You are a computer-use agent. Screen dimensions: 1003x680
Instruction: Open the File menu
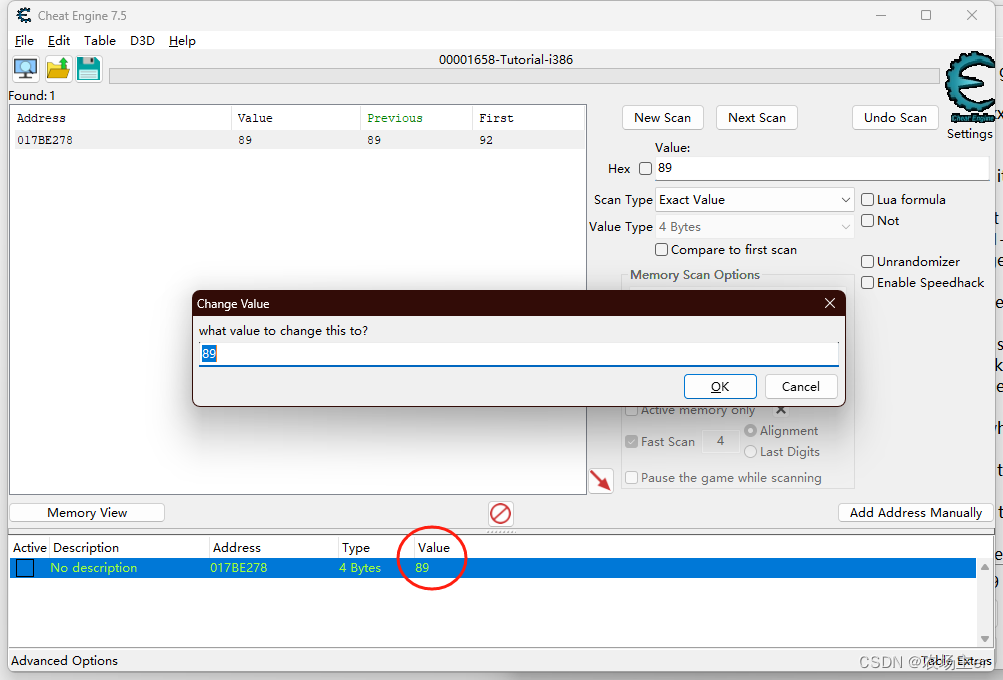tap(24, 40)
